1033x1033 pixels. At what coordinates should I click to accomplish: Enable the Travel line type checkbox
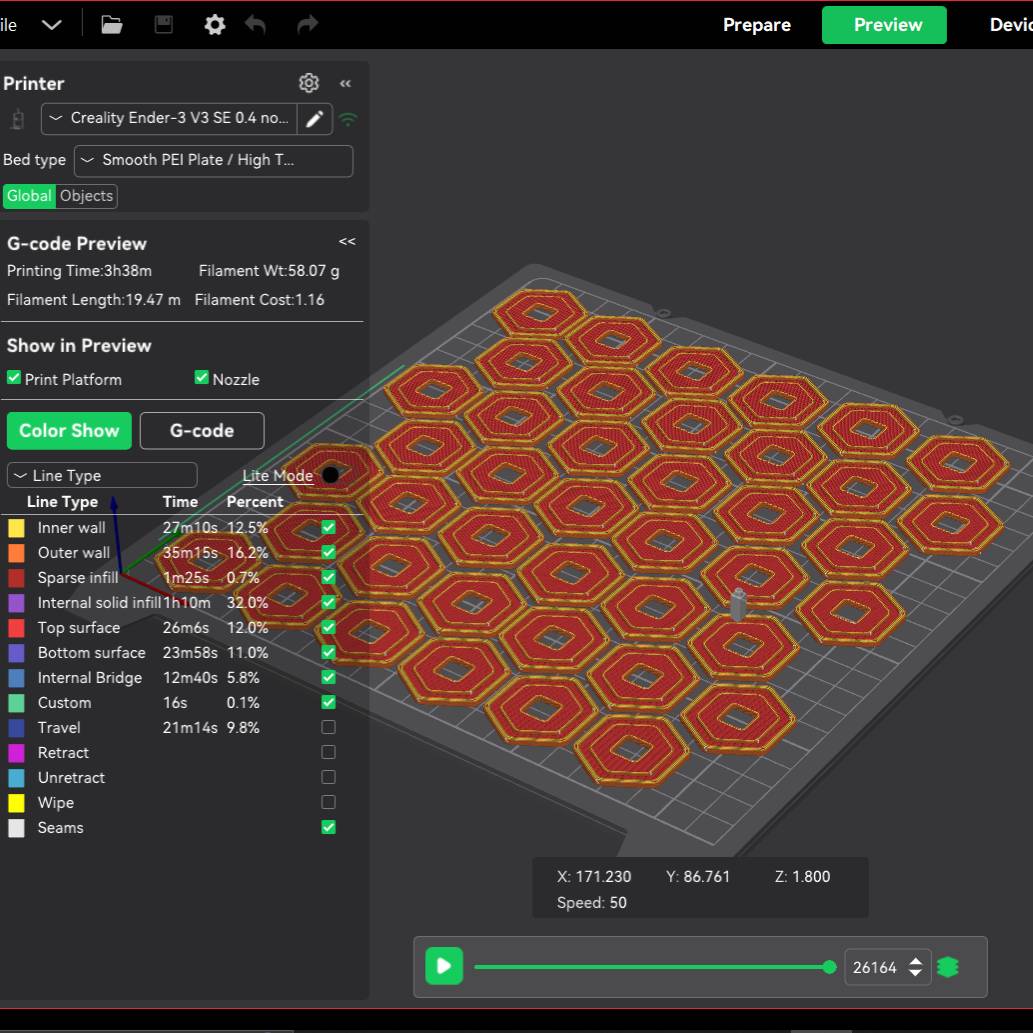(x=328, y=727)
